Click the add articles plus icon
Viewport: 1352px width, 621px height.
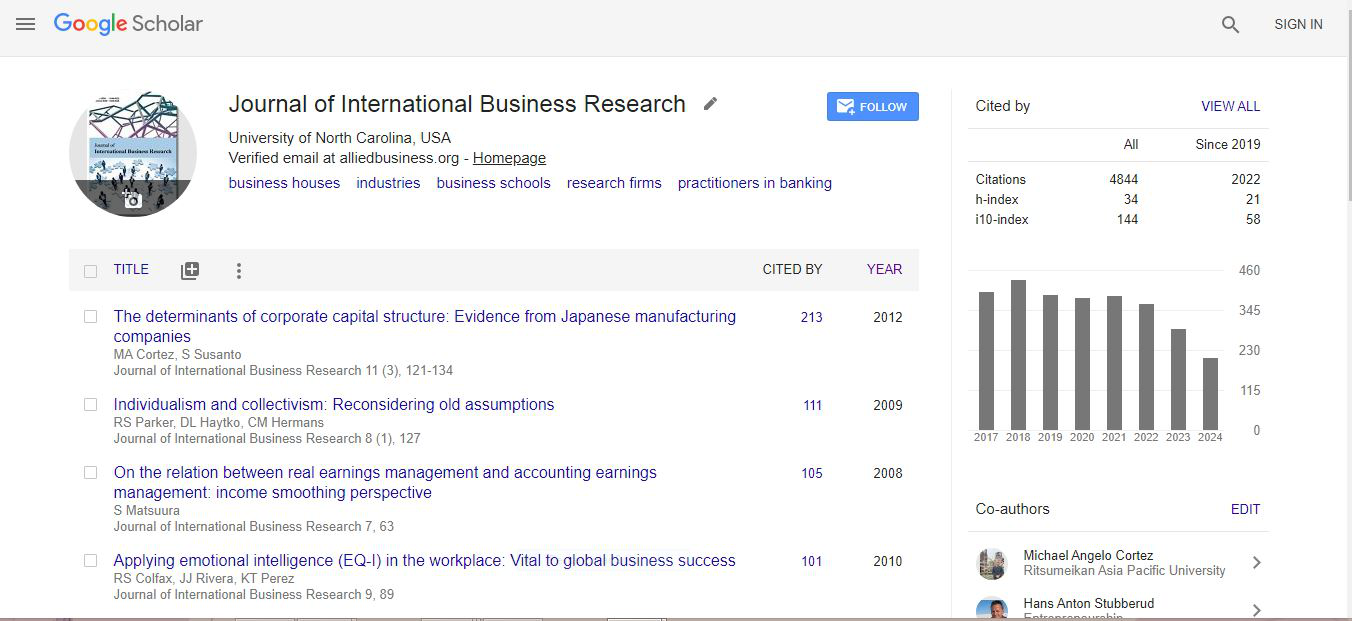190,271
